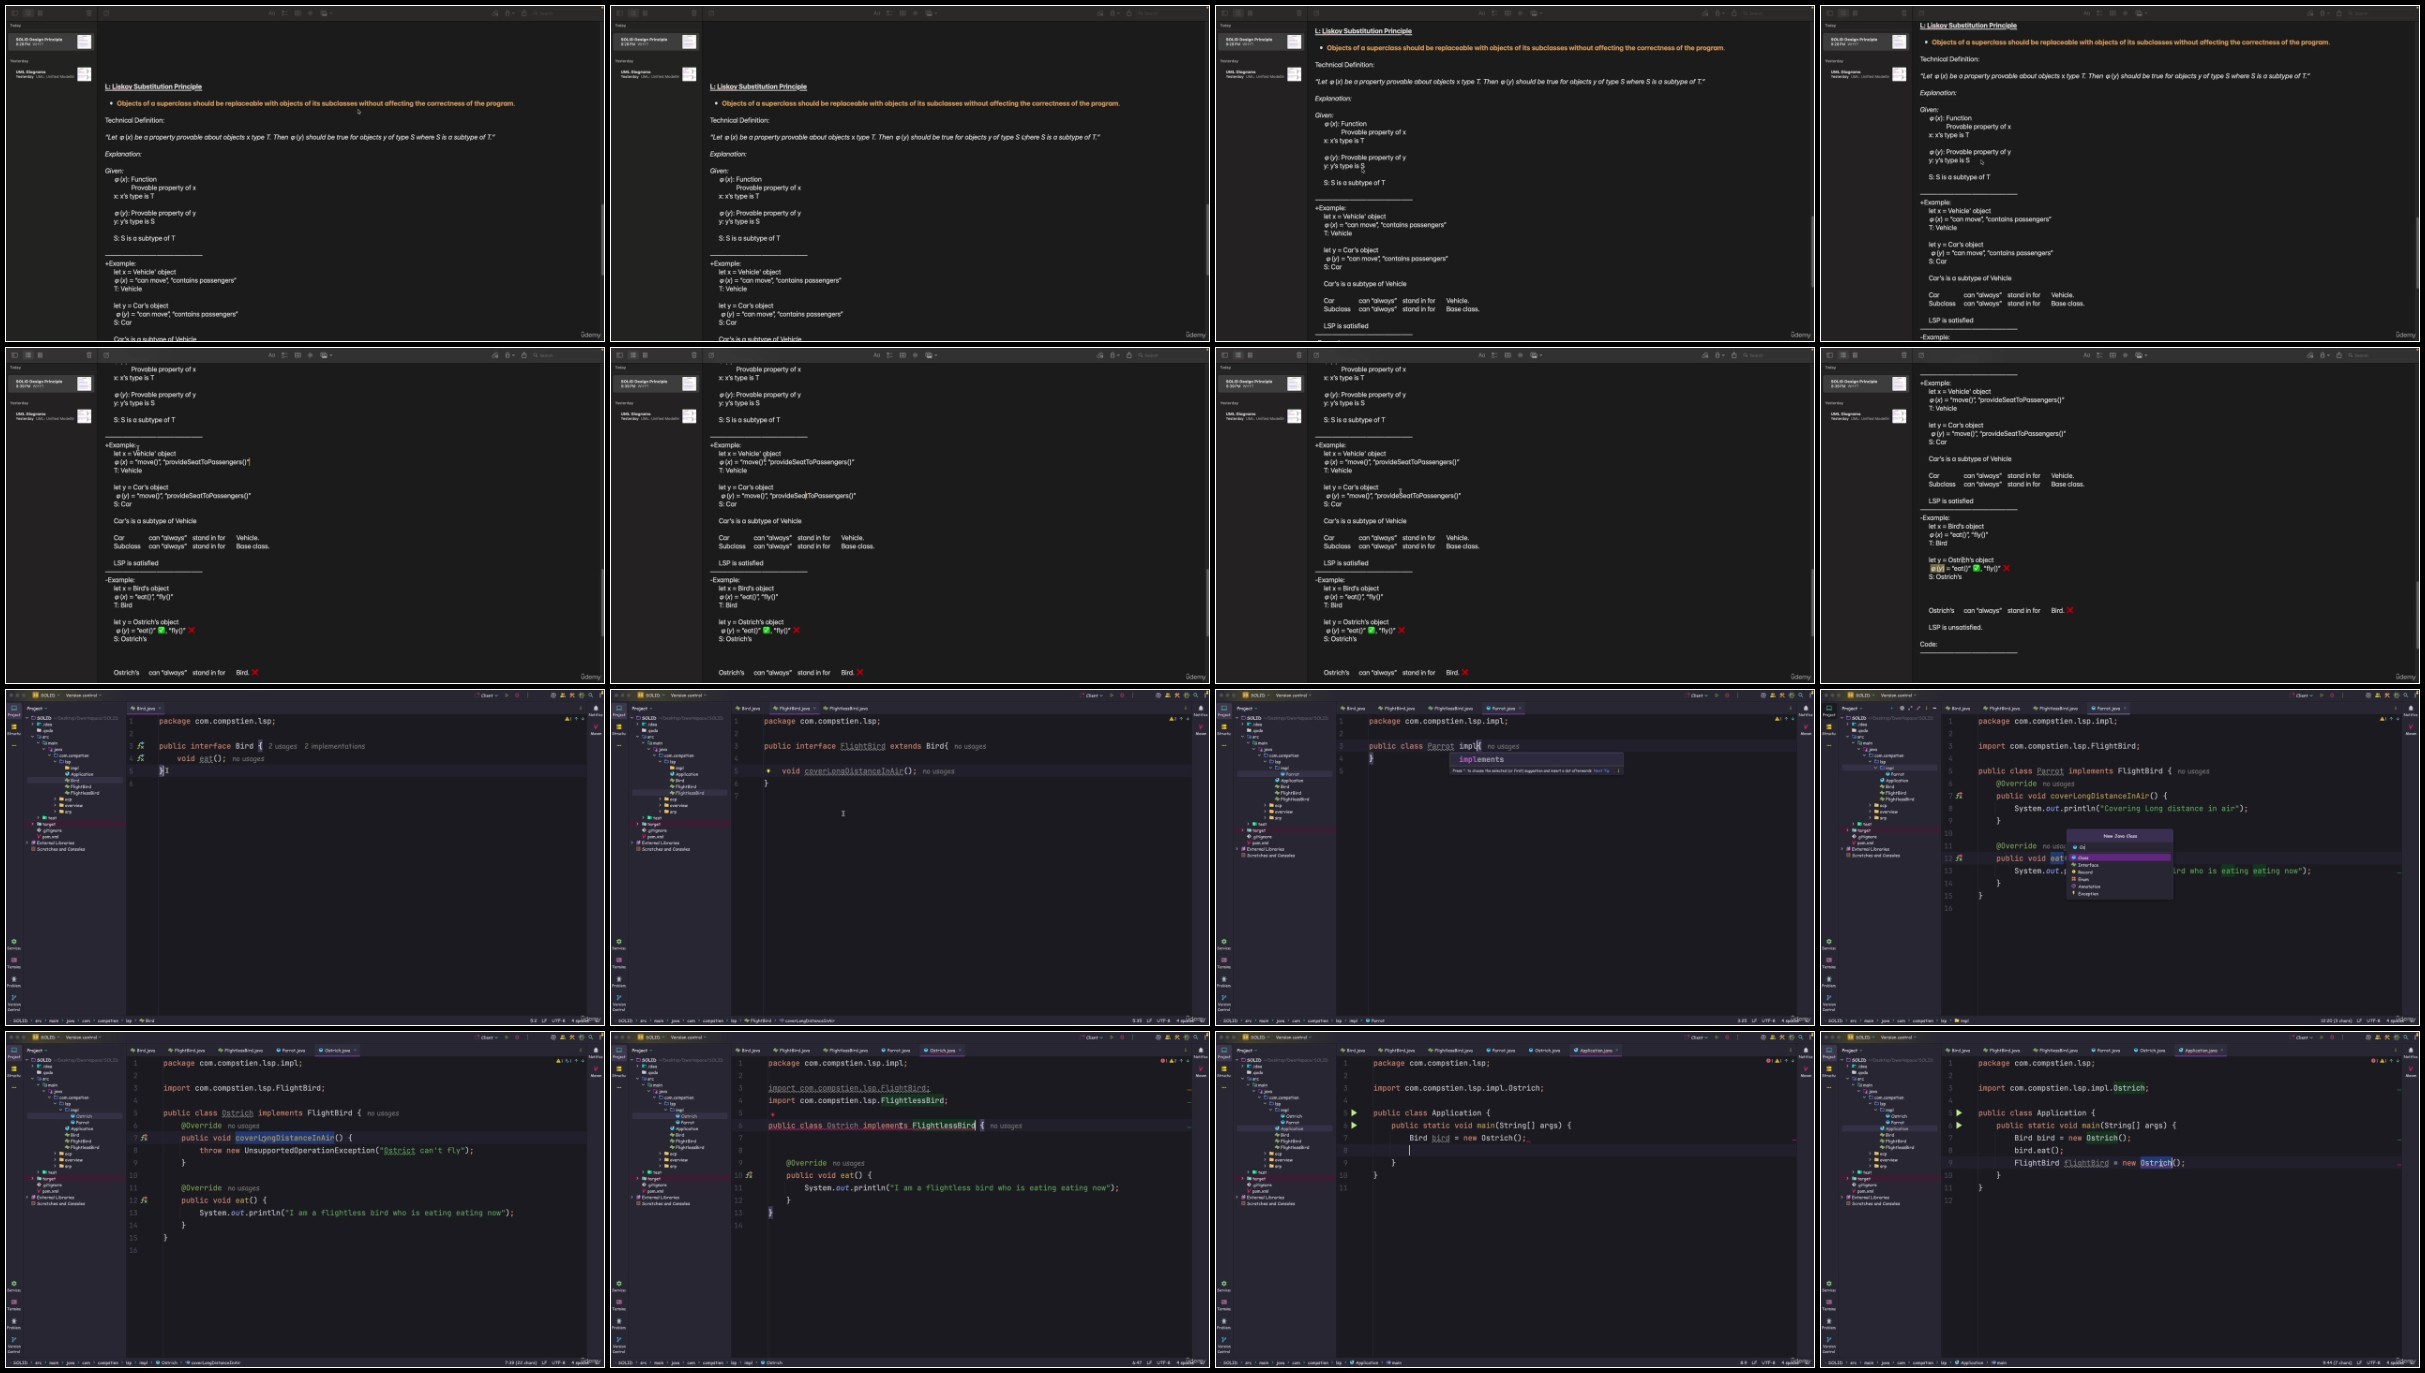Screen dimensions: 2425x1373
Task: Open Maven tool window in the bird.eat() frame
Action: click(x=2411, y=1071)
